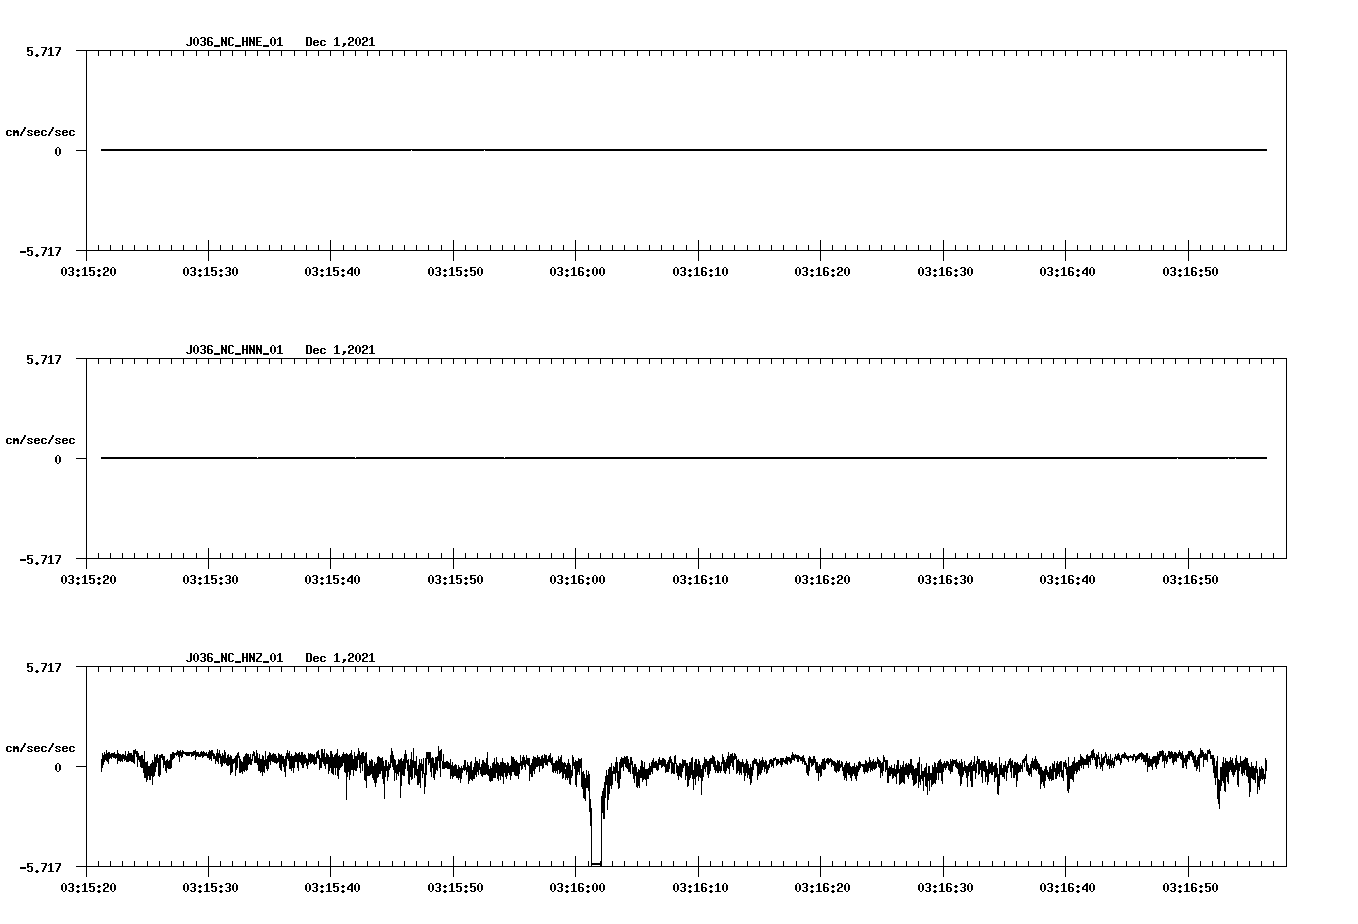Screen dimensions: 1358x924
Task: Click the 03:16:50 time label under HNZ plot
Action: coord(1190,888)
